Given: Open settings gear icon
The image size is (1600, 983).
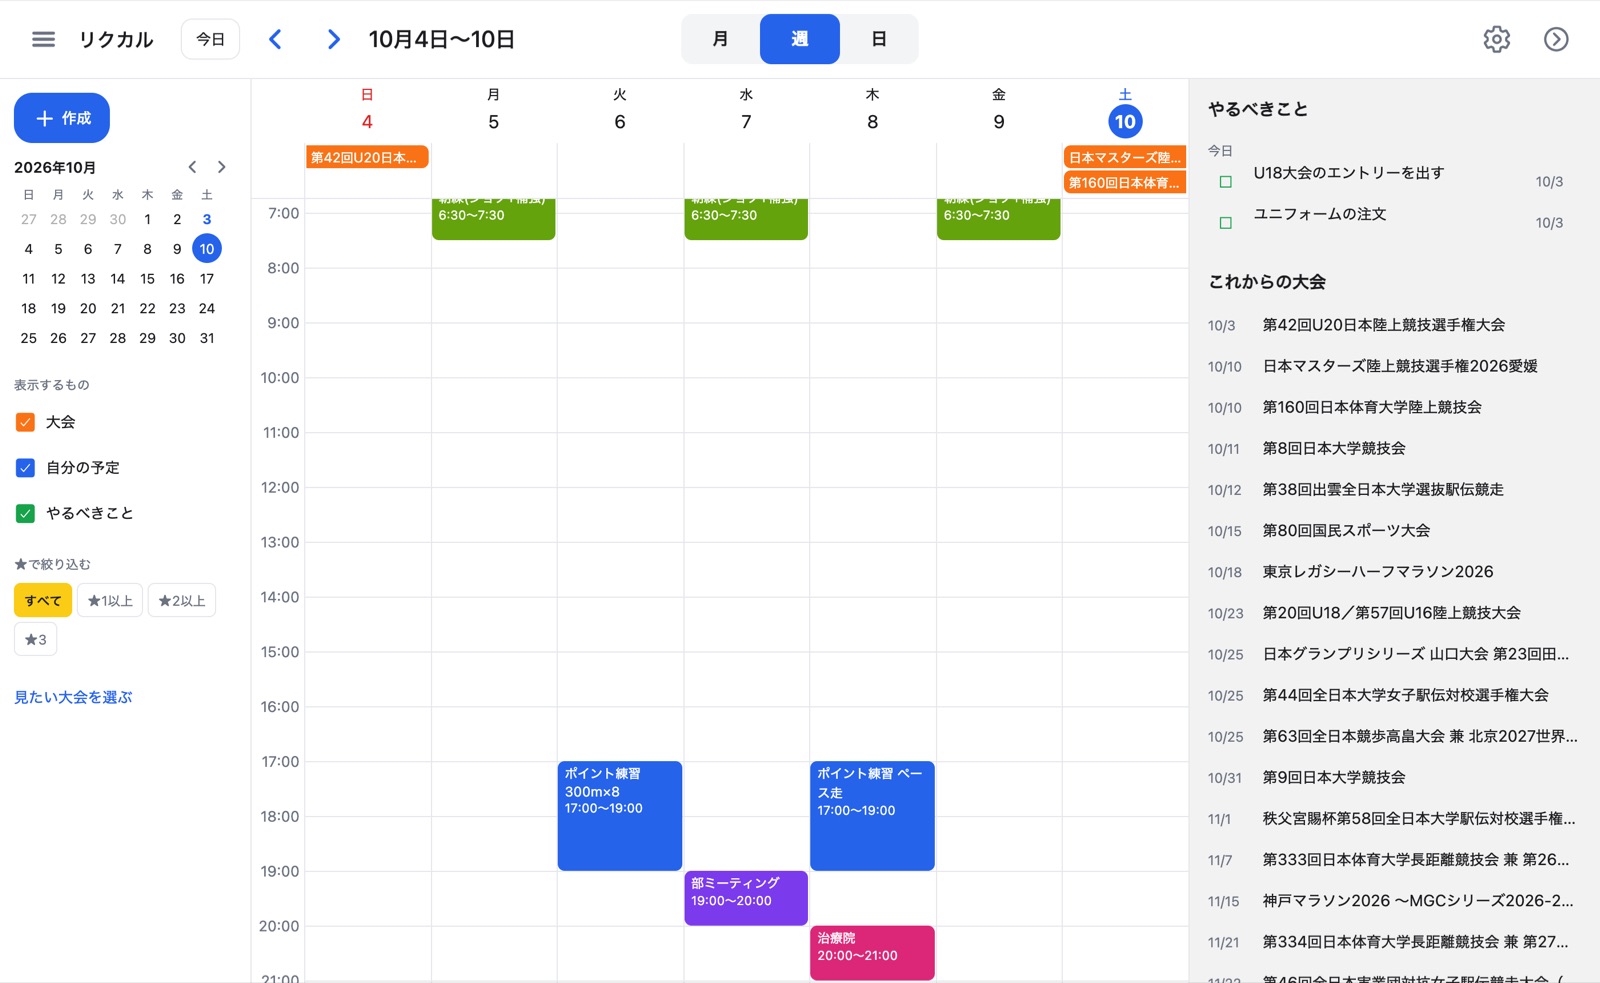Looking at the screenshot, I should click(1496, 39).
